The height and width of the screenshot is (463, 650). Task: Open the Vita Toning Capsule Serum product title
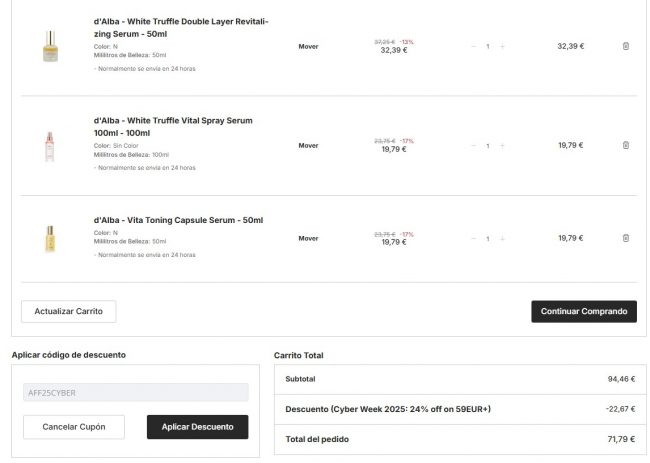point(178,220)
